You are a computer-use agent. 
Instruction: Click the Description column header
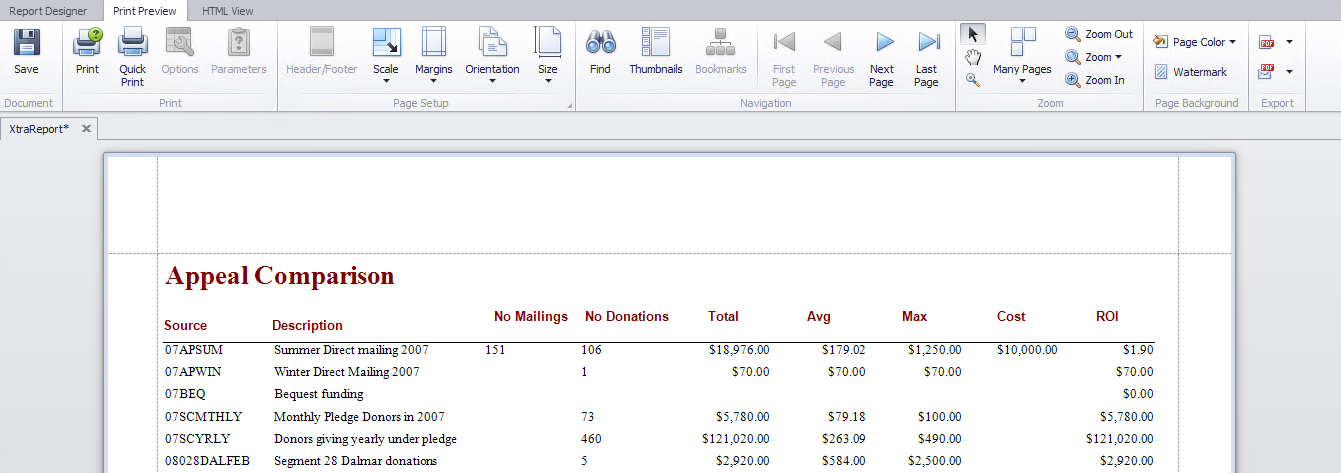coord(307,325)
